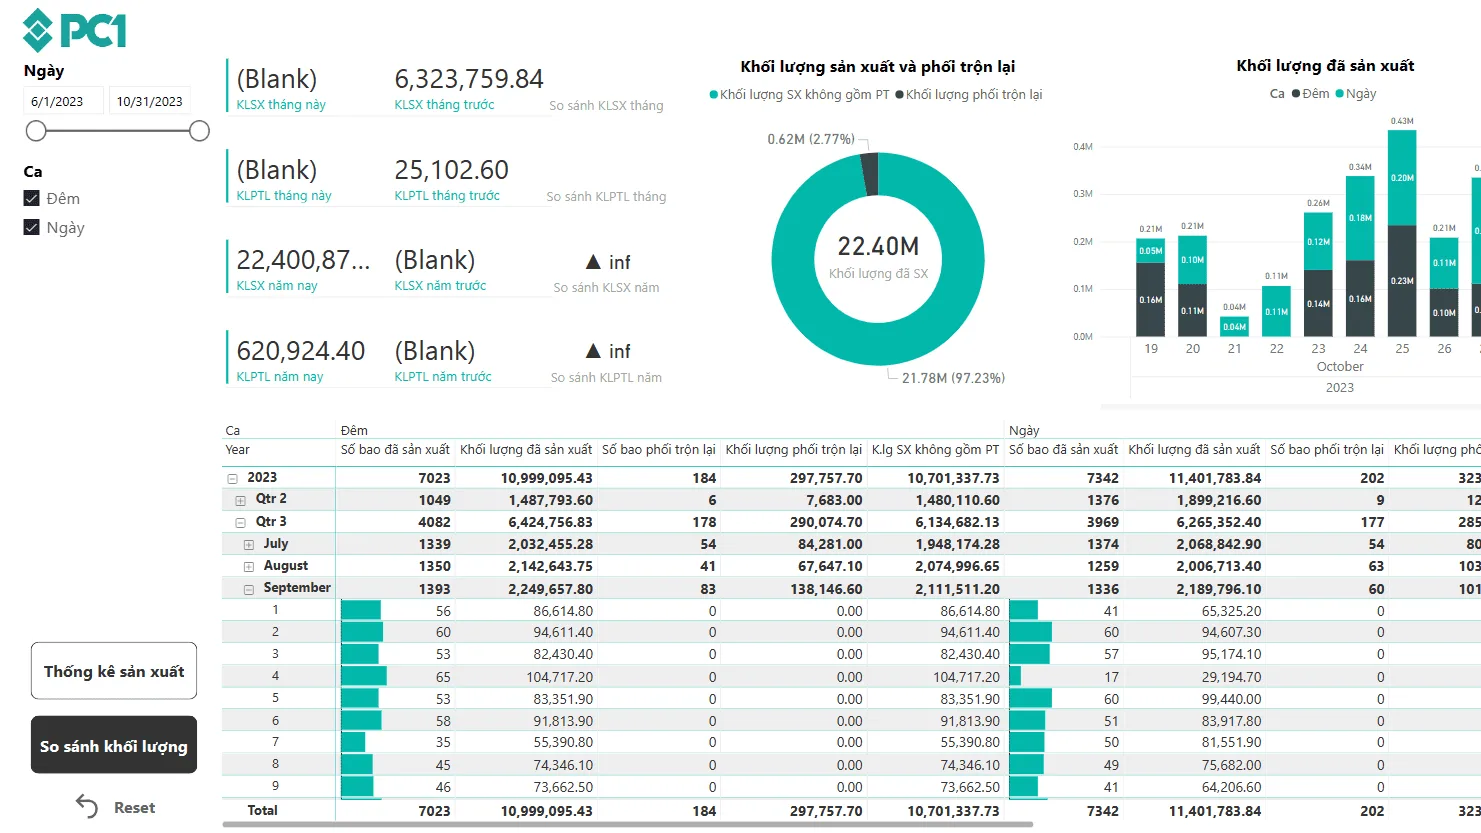
Task: Click the right date slider handle
Action: (x=199, y=131)
